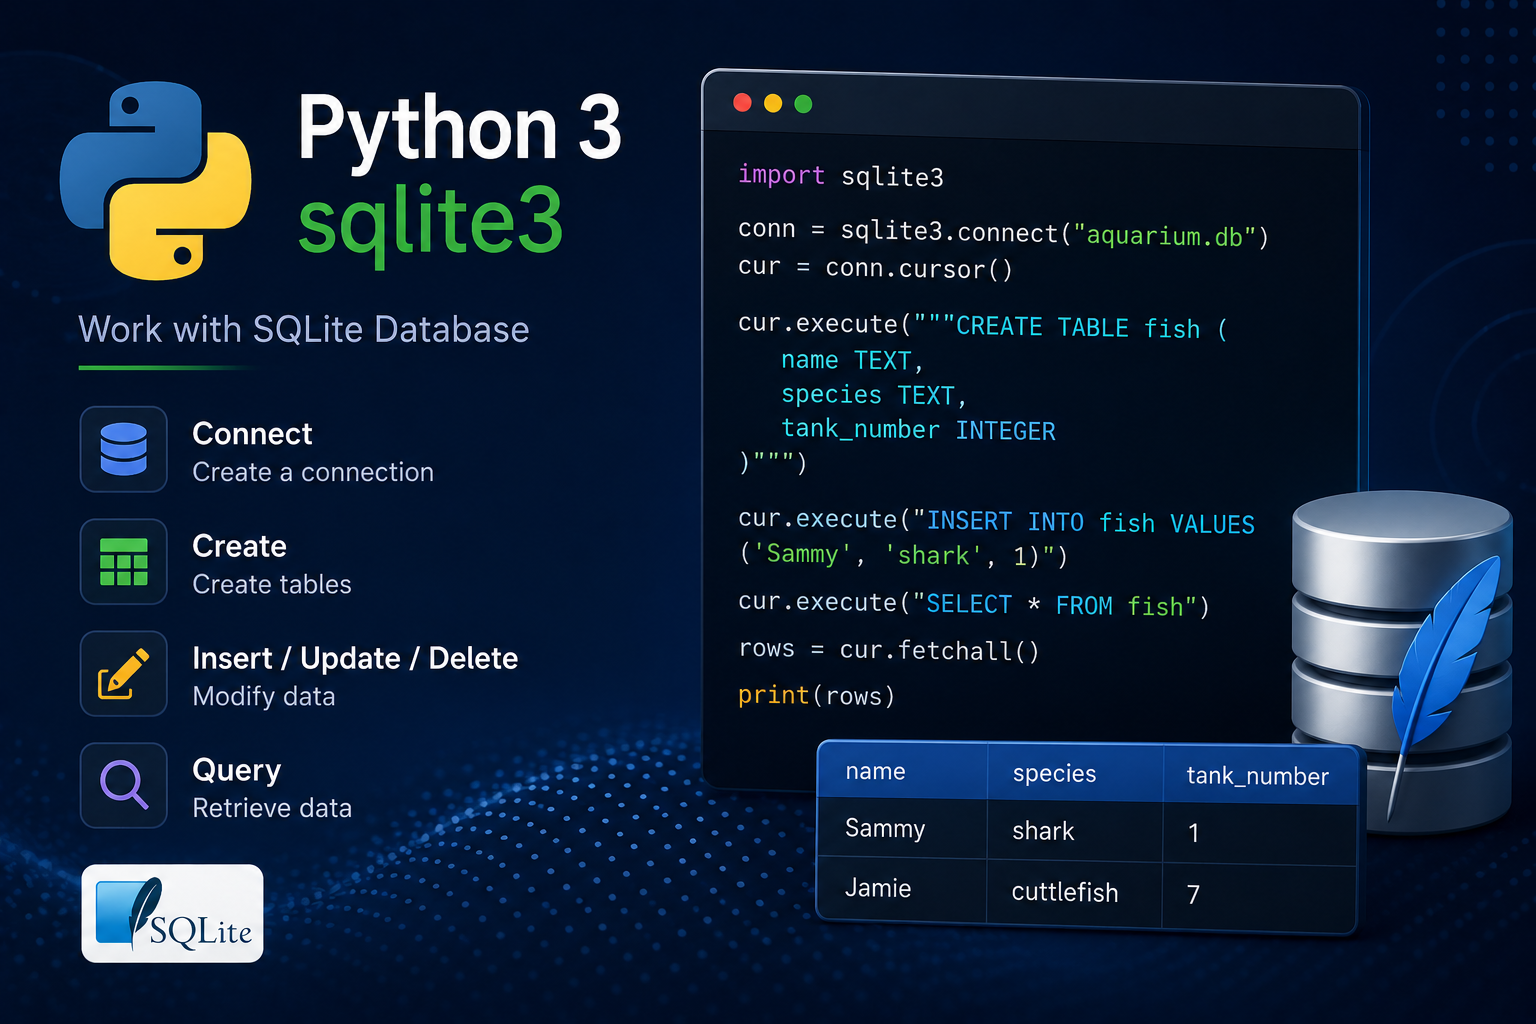Screen dimensions: 1536x1024
Task: Click the blue and yellow Python logo
Action: click(156, 180)
